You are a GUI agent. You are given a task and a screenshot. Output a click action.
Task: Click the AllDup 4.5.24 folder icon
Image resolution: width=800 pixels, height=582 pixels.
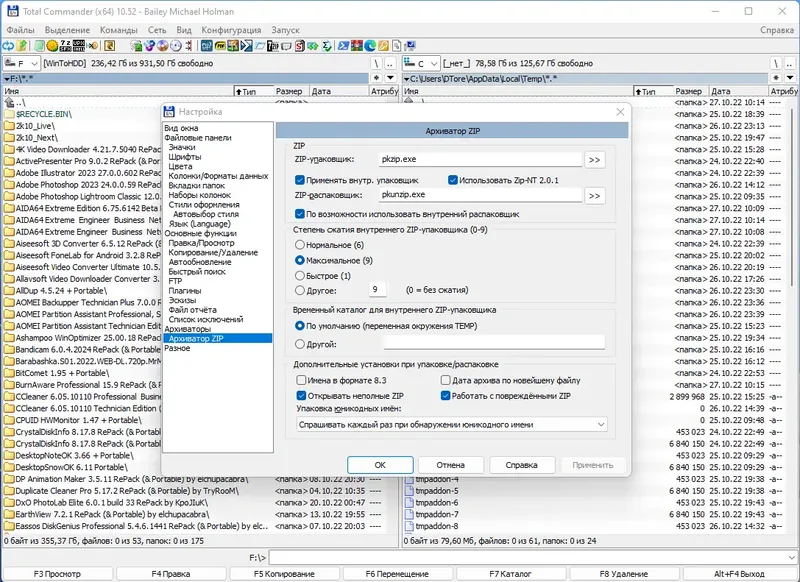click(x=9, y=290)
